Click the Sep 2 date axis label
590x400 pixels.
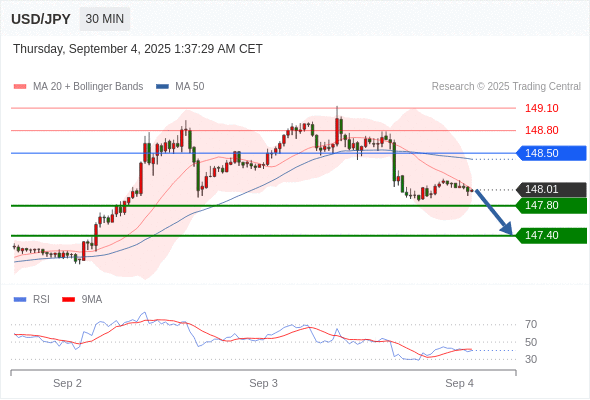[67, 383]
